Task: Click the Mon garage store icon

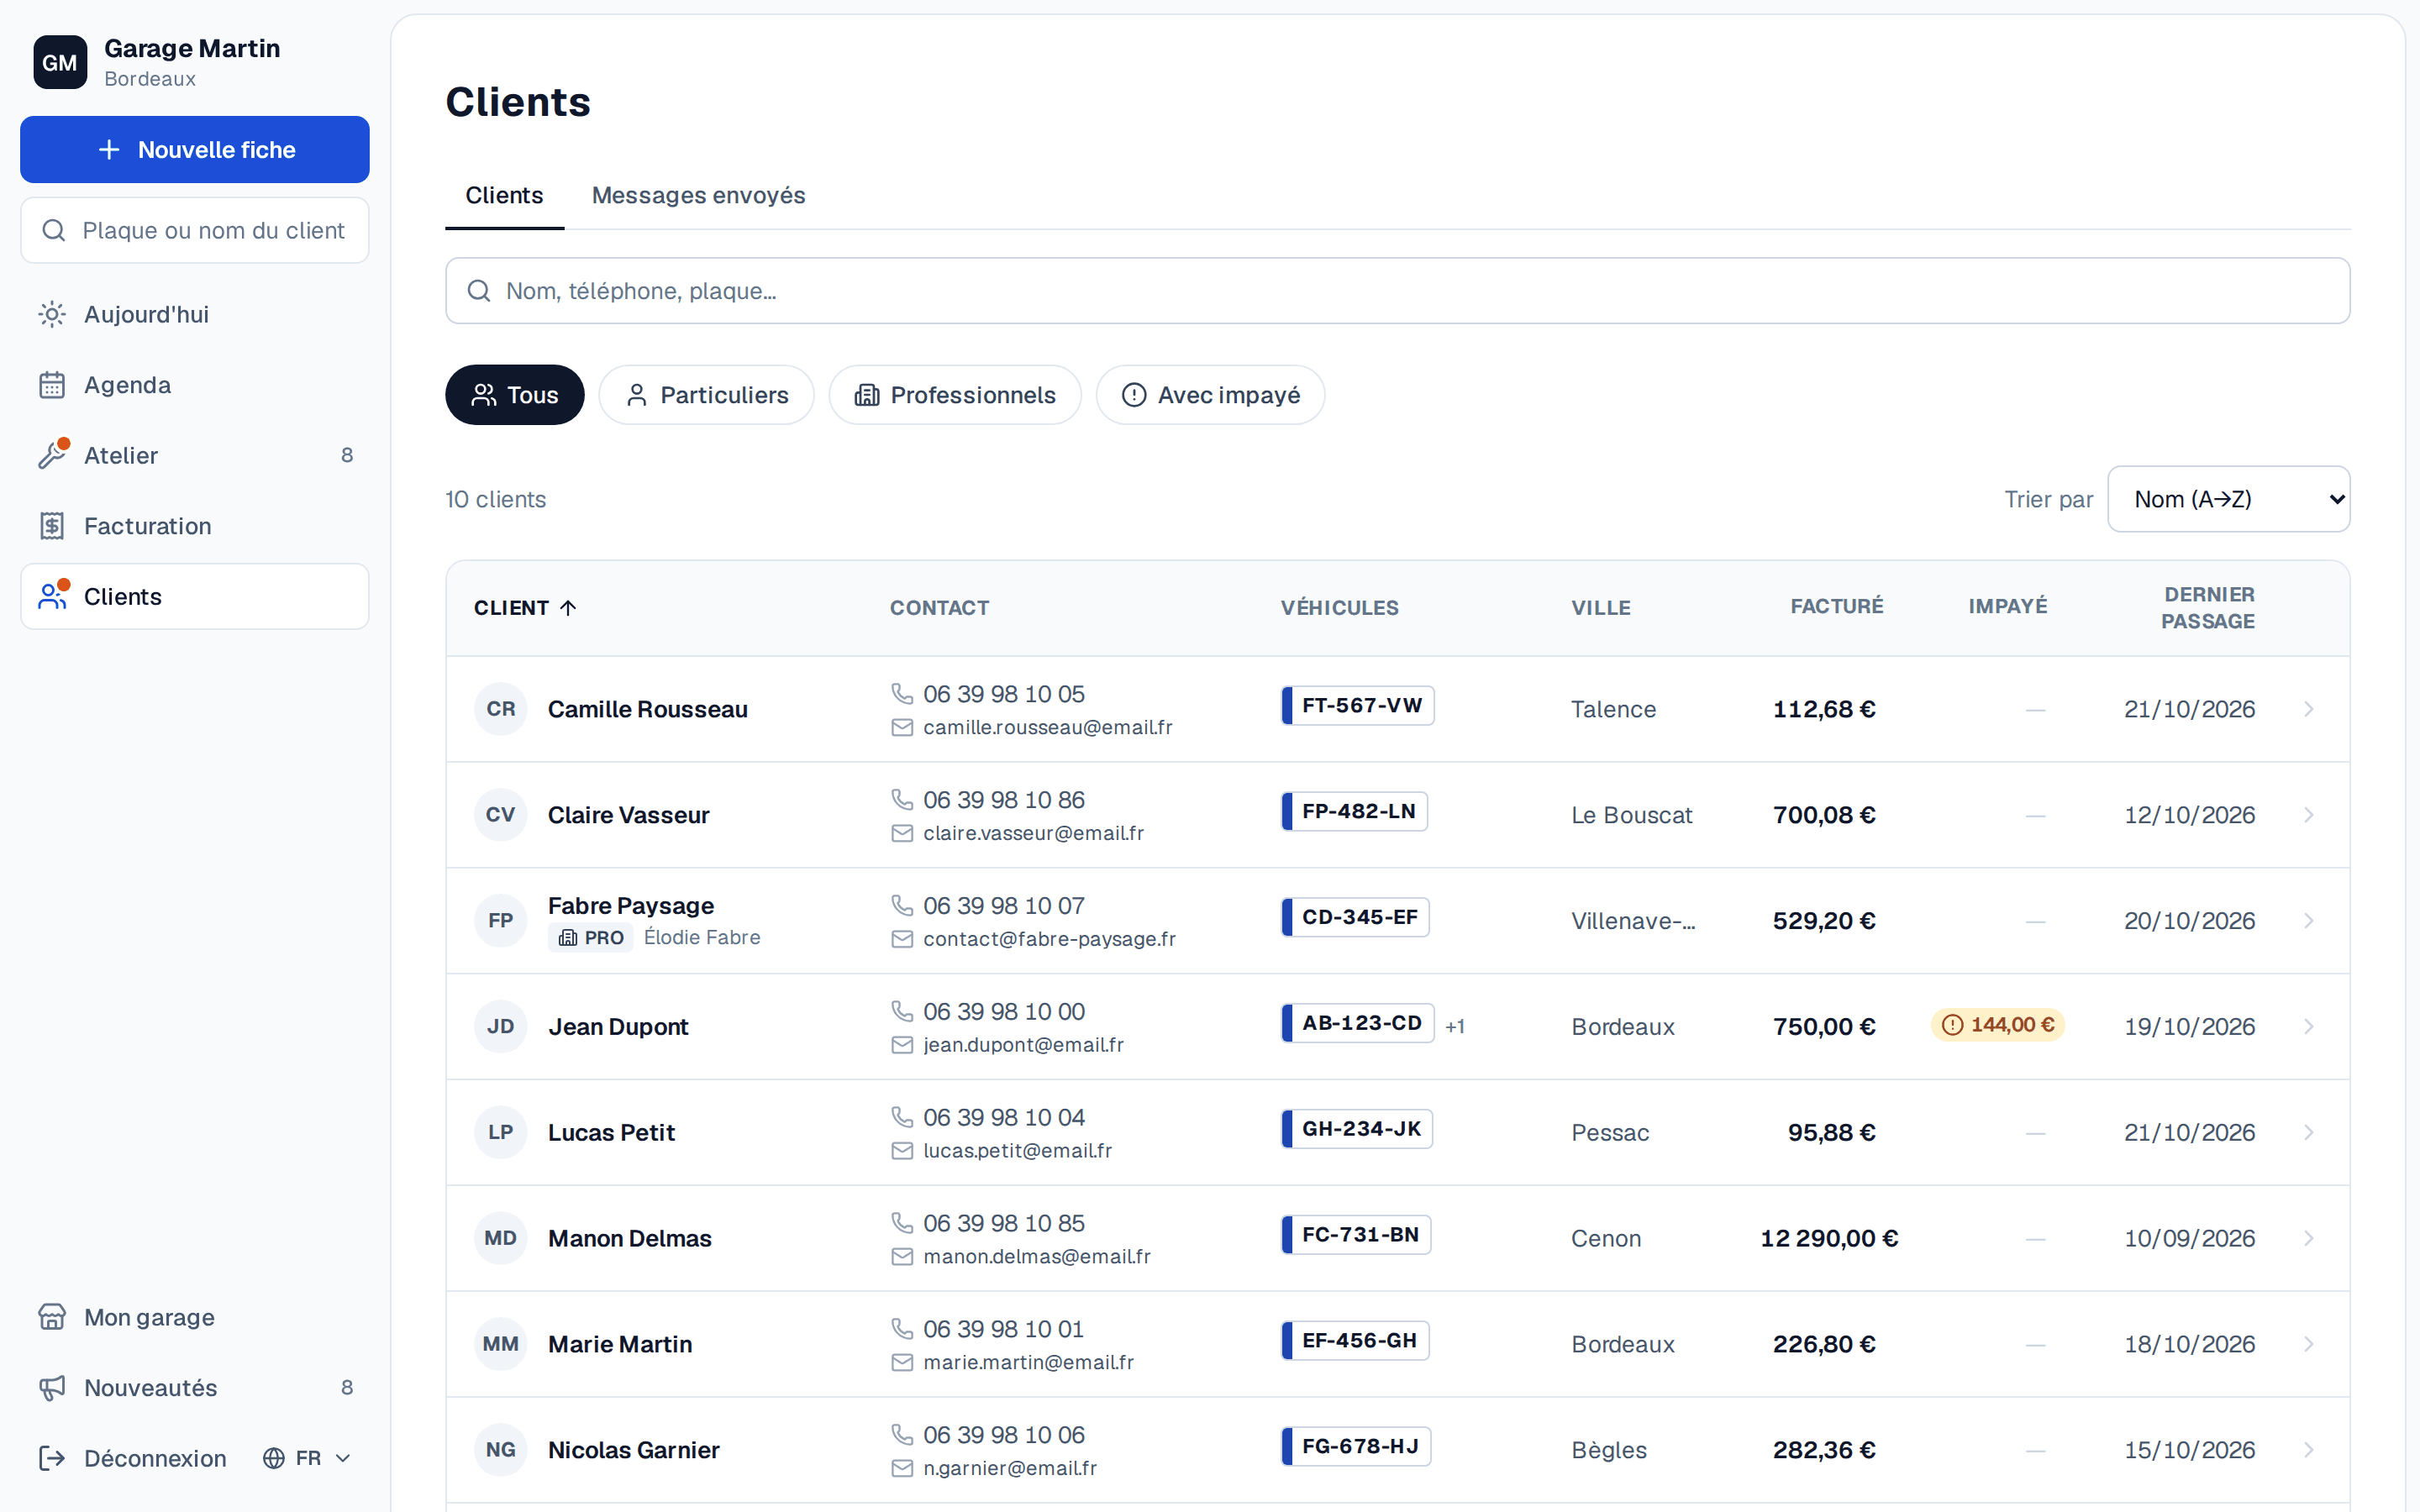Action: 52,1317
